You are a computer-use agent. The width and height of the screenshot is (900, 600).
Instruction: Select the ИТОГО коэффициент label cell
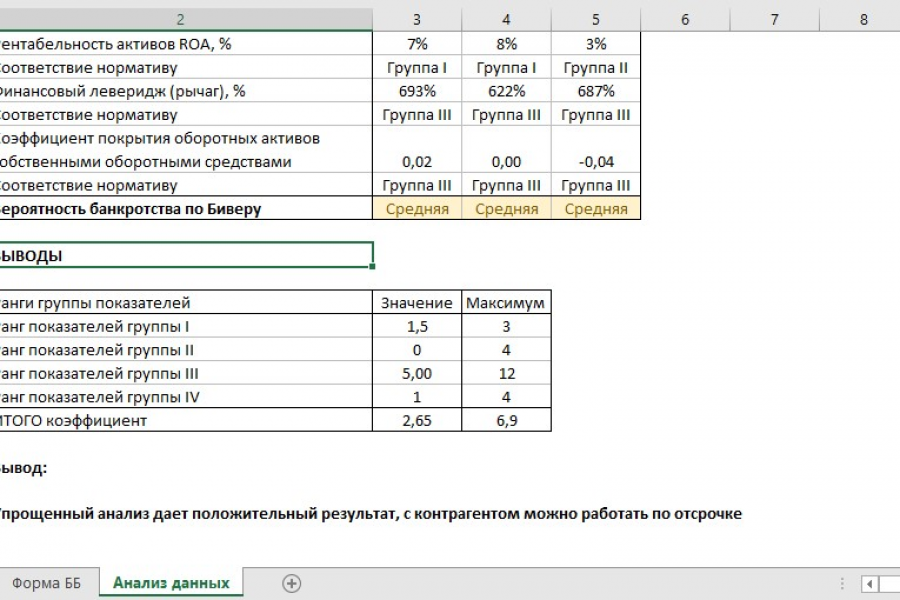186,420
